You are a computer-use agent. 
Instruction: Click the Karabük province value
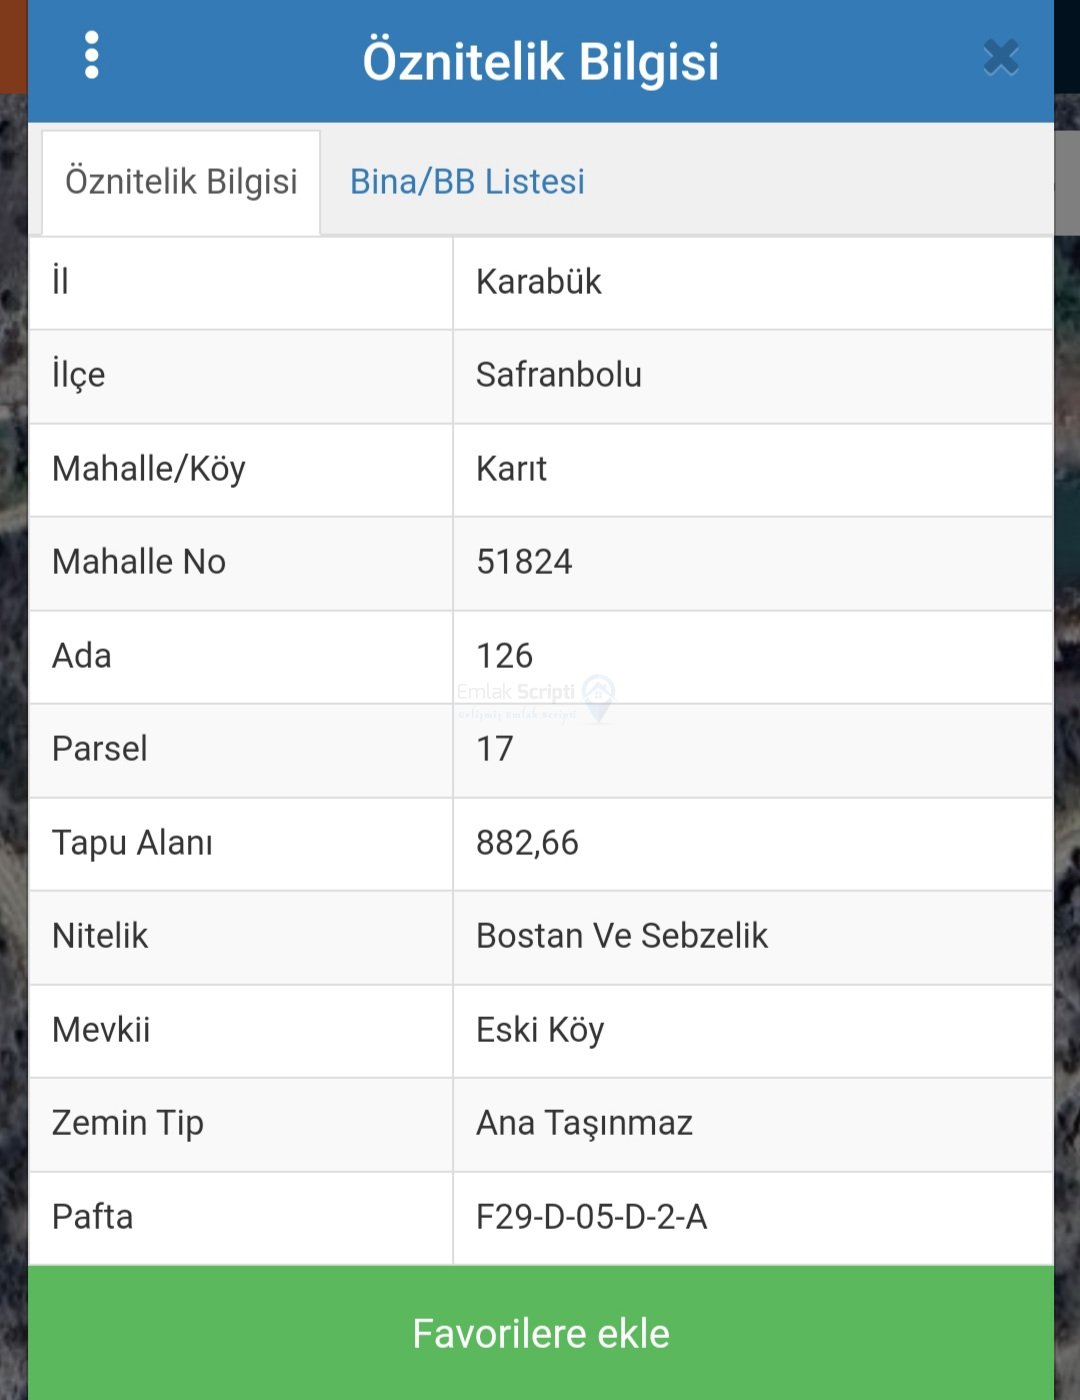click(x=538, y=282)
